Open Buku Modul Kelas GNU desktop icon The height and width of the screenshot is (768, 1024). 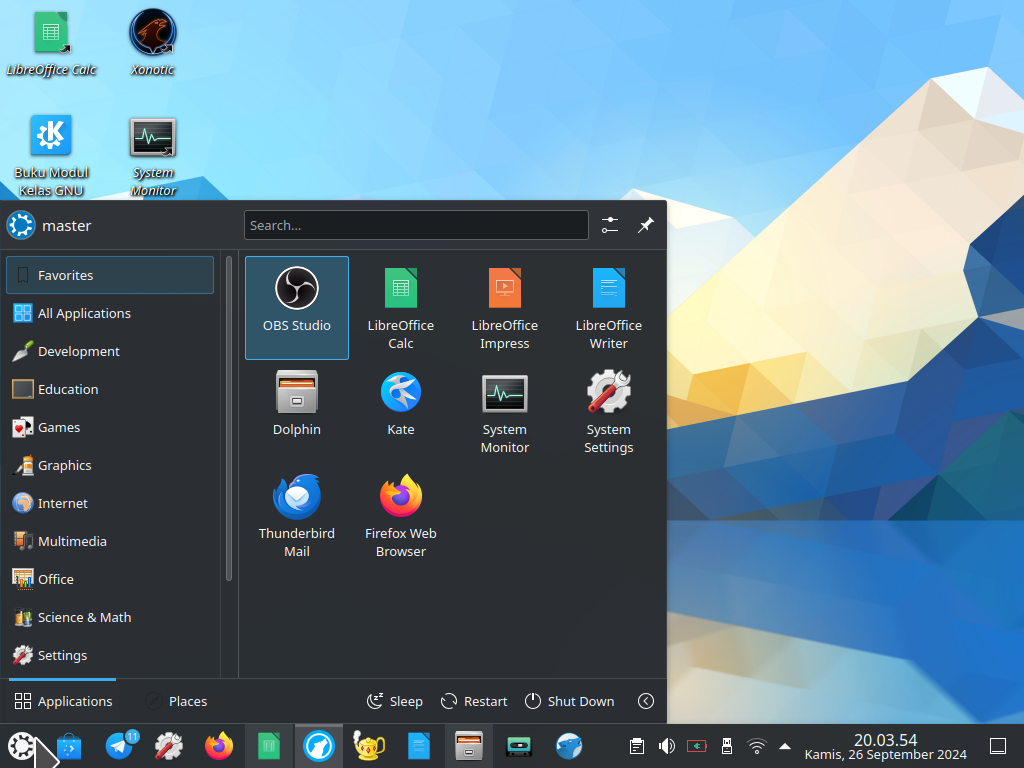click(x=51, y=155)
